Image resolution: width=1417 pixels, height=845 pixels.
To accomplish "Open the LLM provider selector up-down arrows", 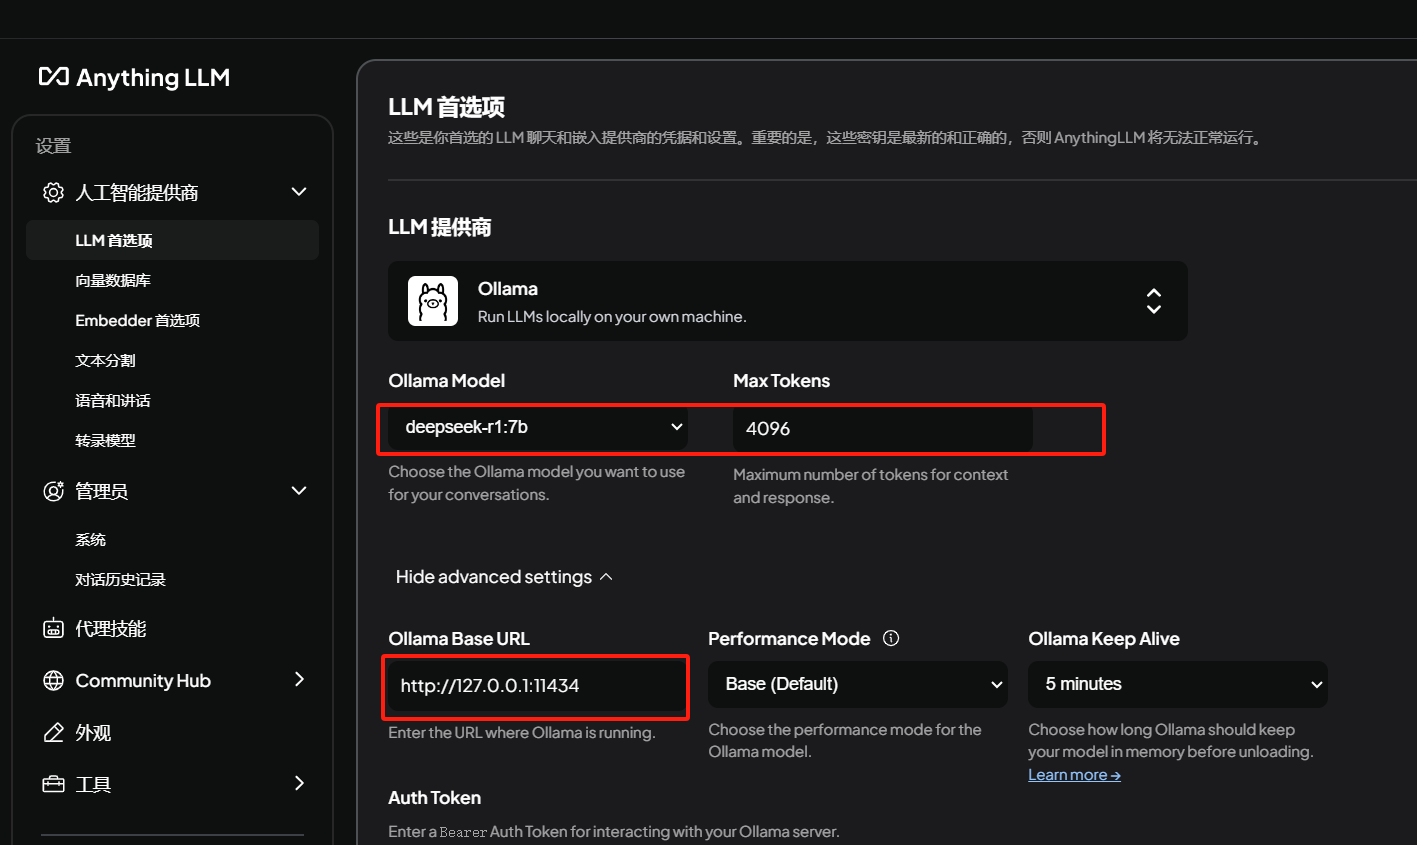I will [1154, 301].
